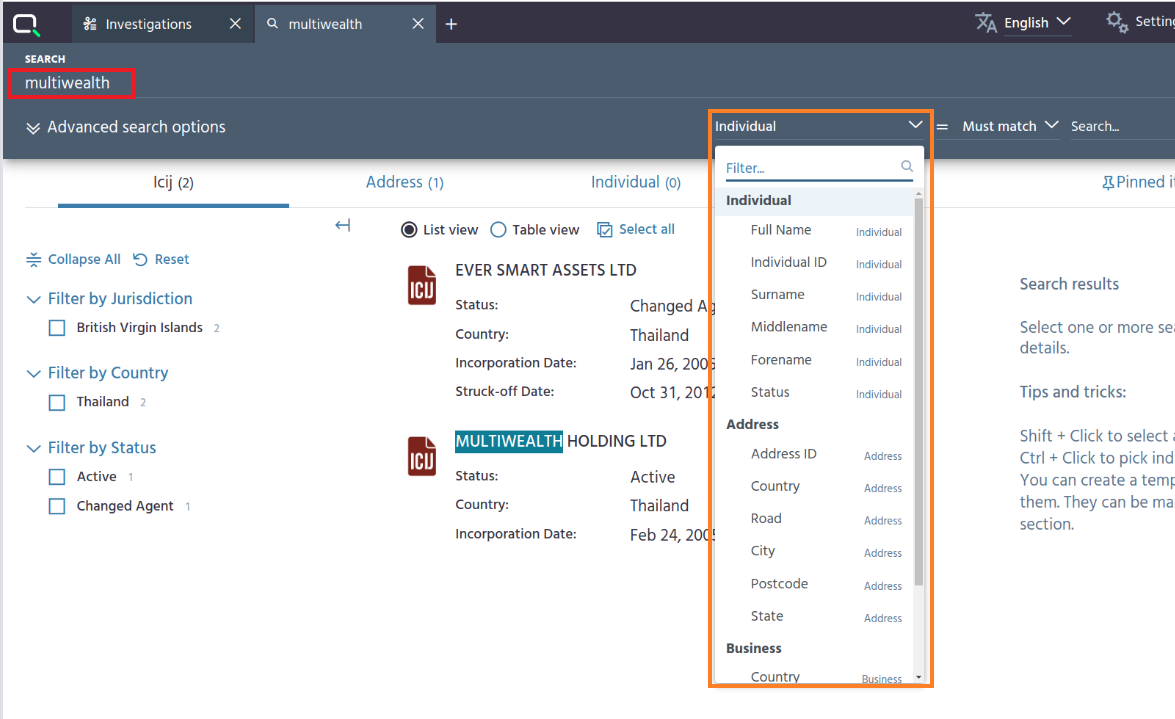
Task: Click the application logo in the top-left corner
Action: (x=27, y=22)
